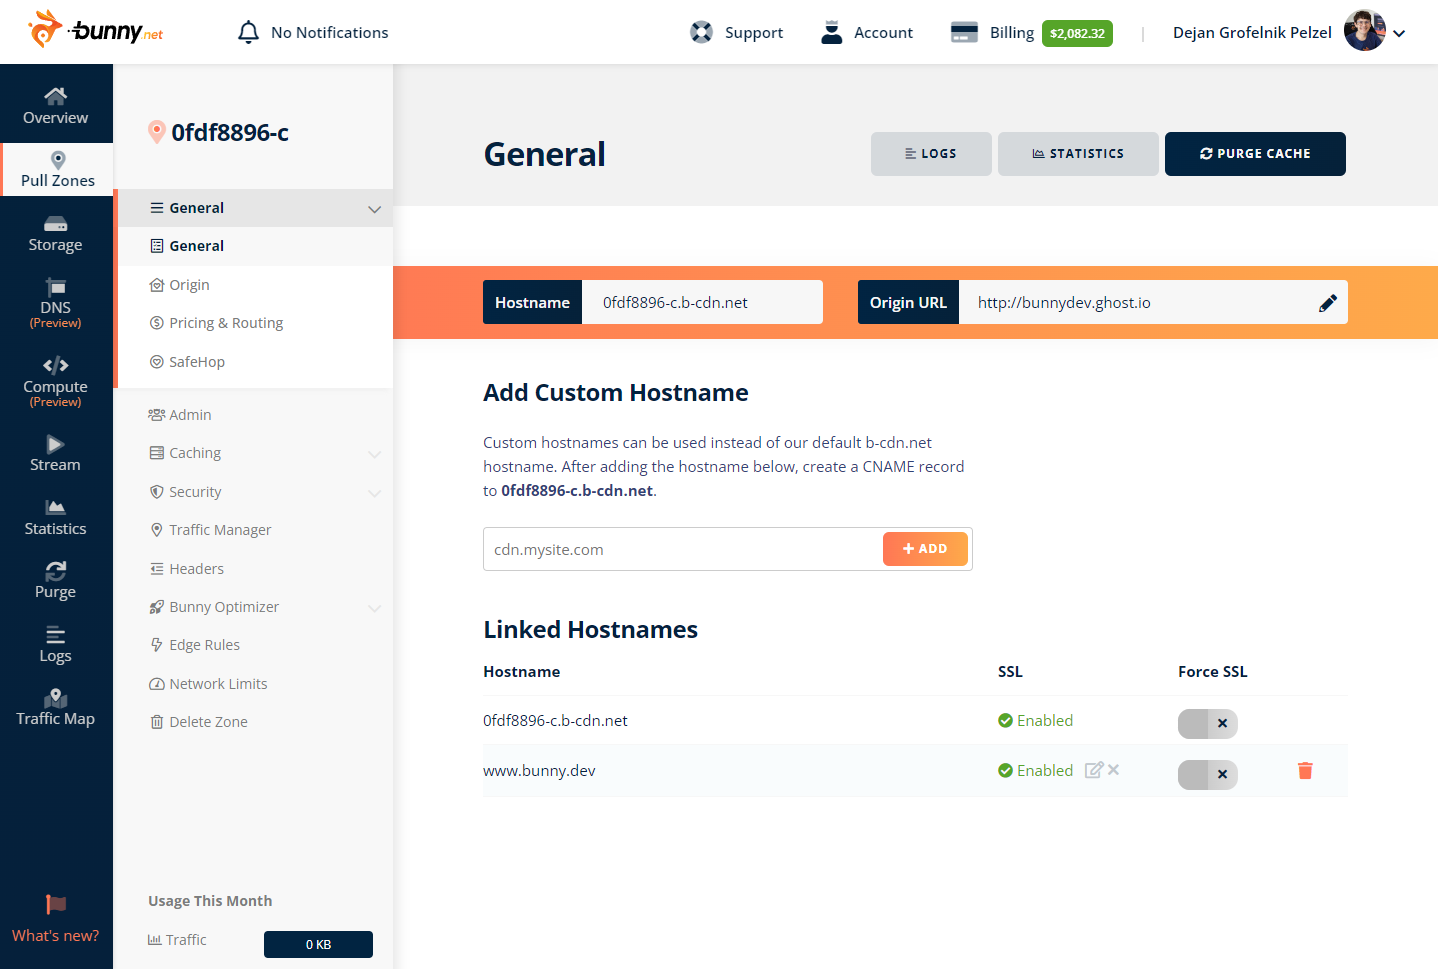
Task: Open the Traffic Map sidebar item
Action: (56, 707)
